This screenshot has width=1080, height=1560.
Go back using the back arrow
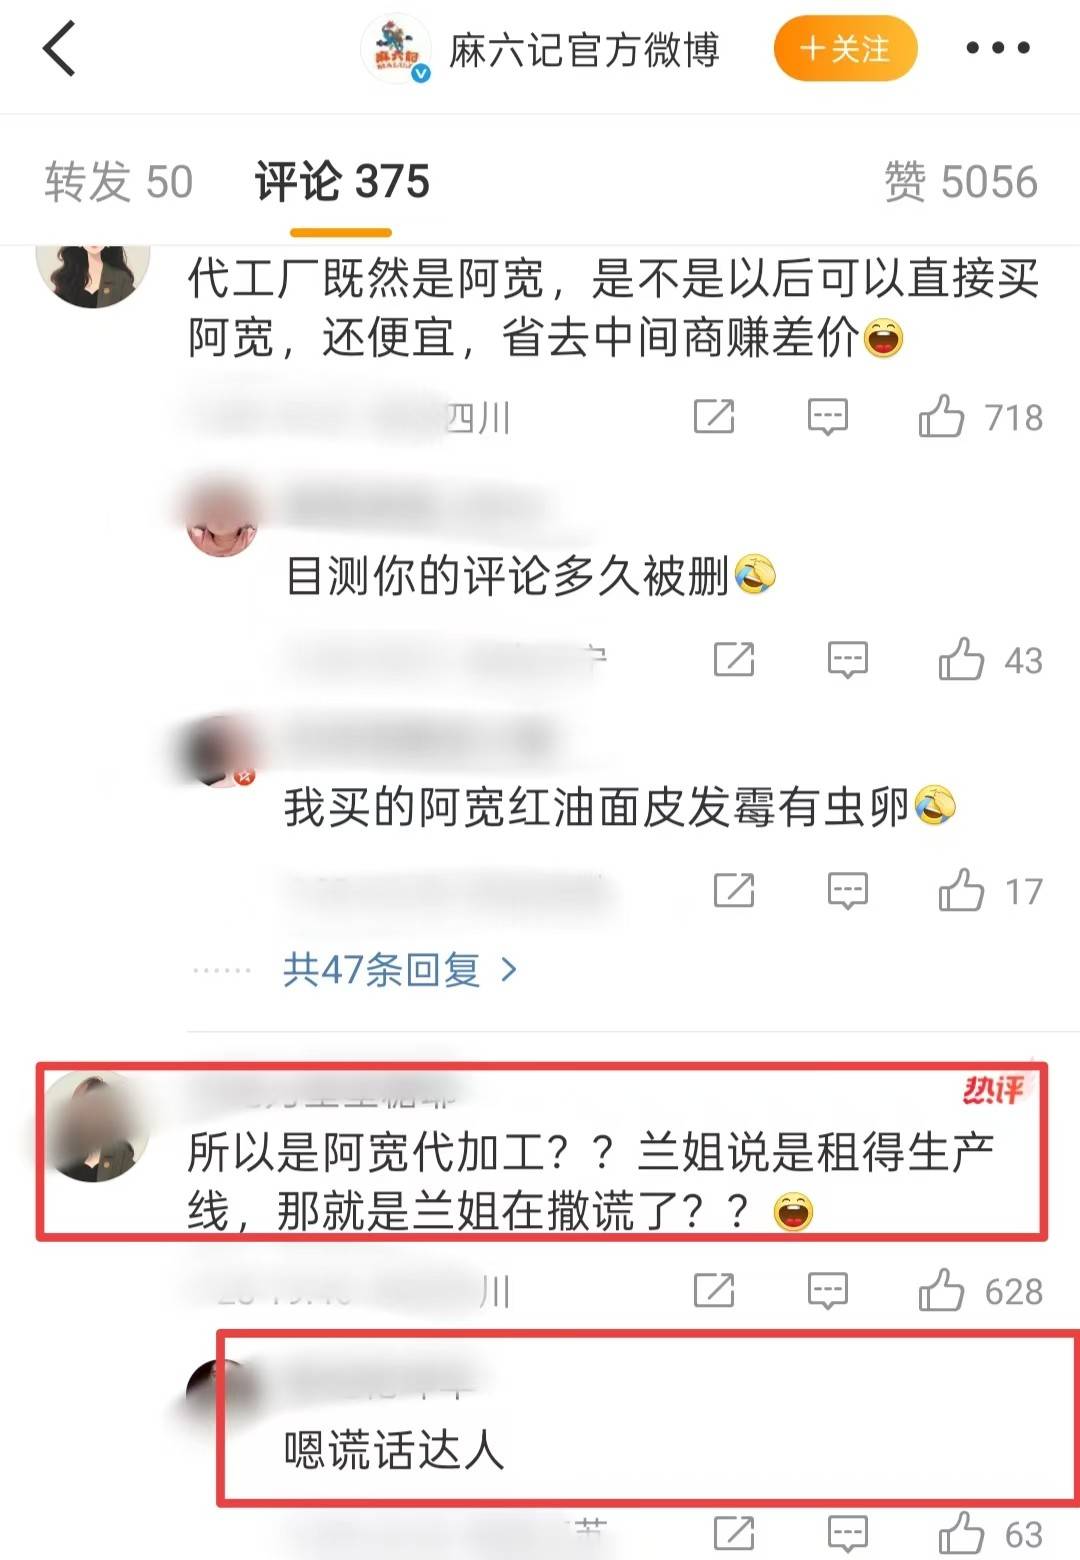pyautogui.click(x=59, y=49)
